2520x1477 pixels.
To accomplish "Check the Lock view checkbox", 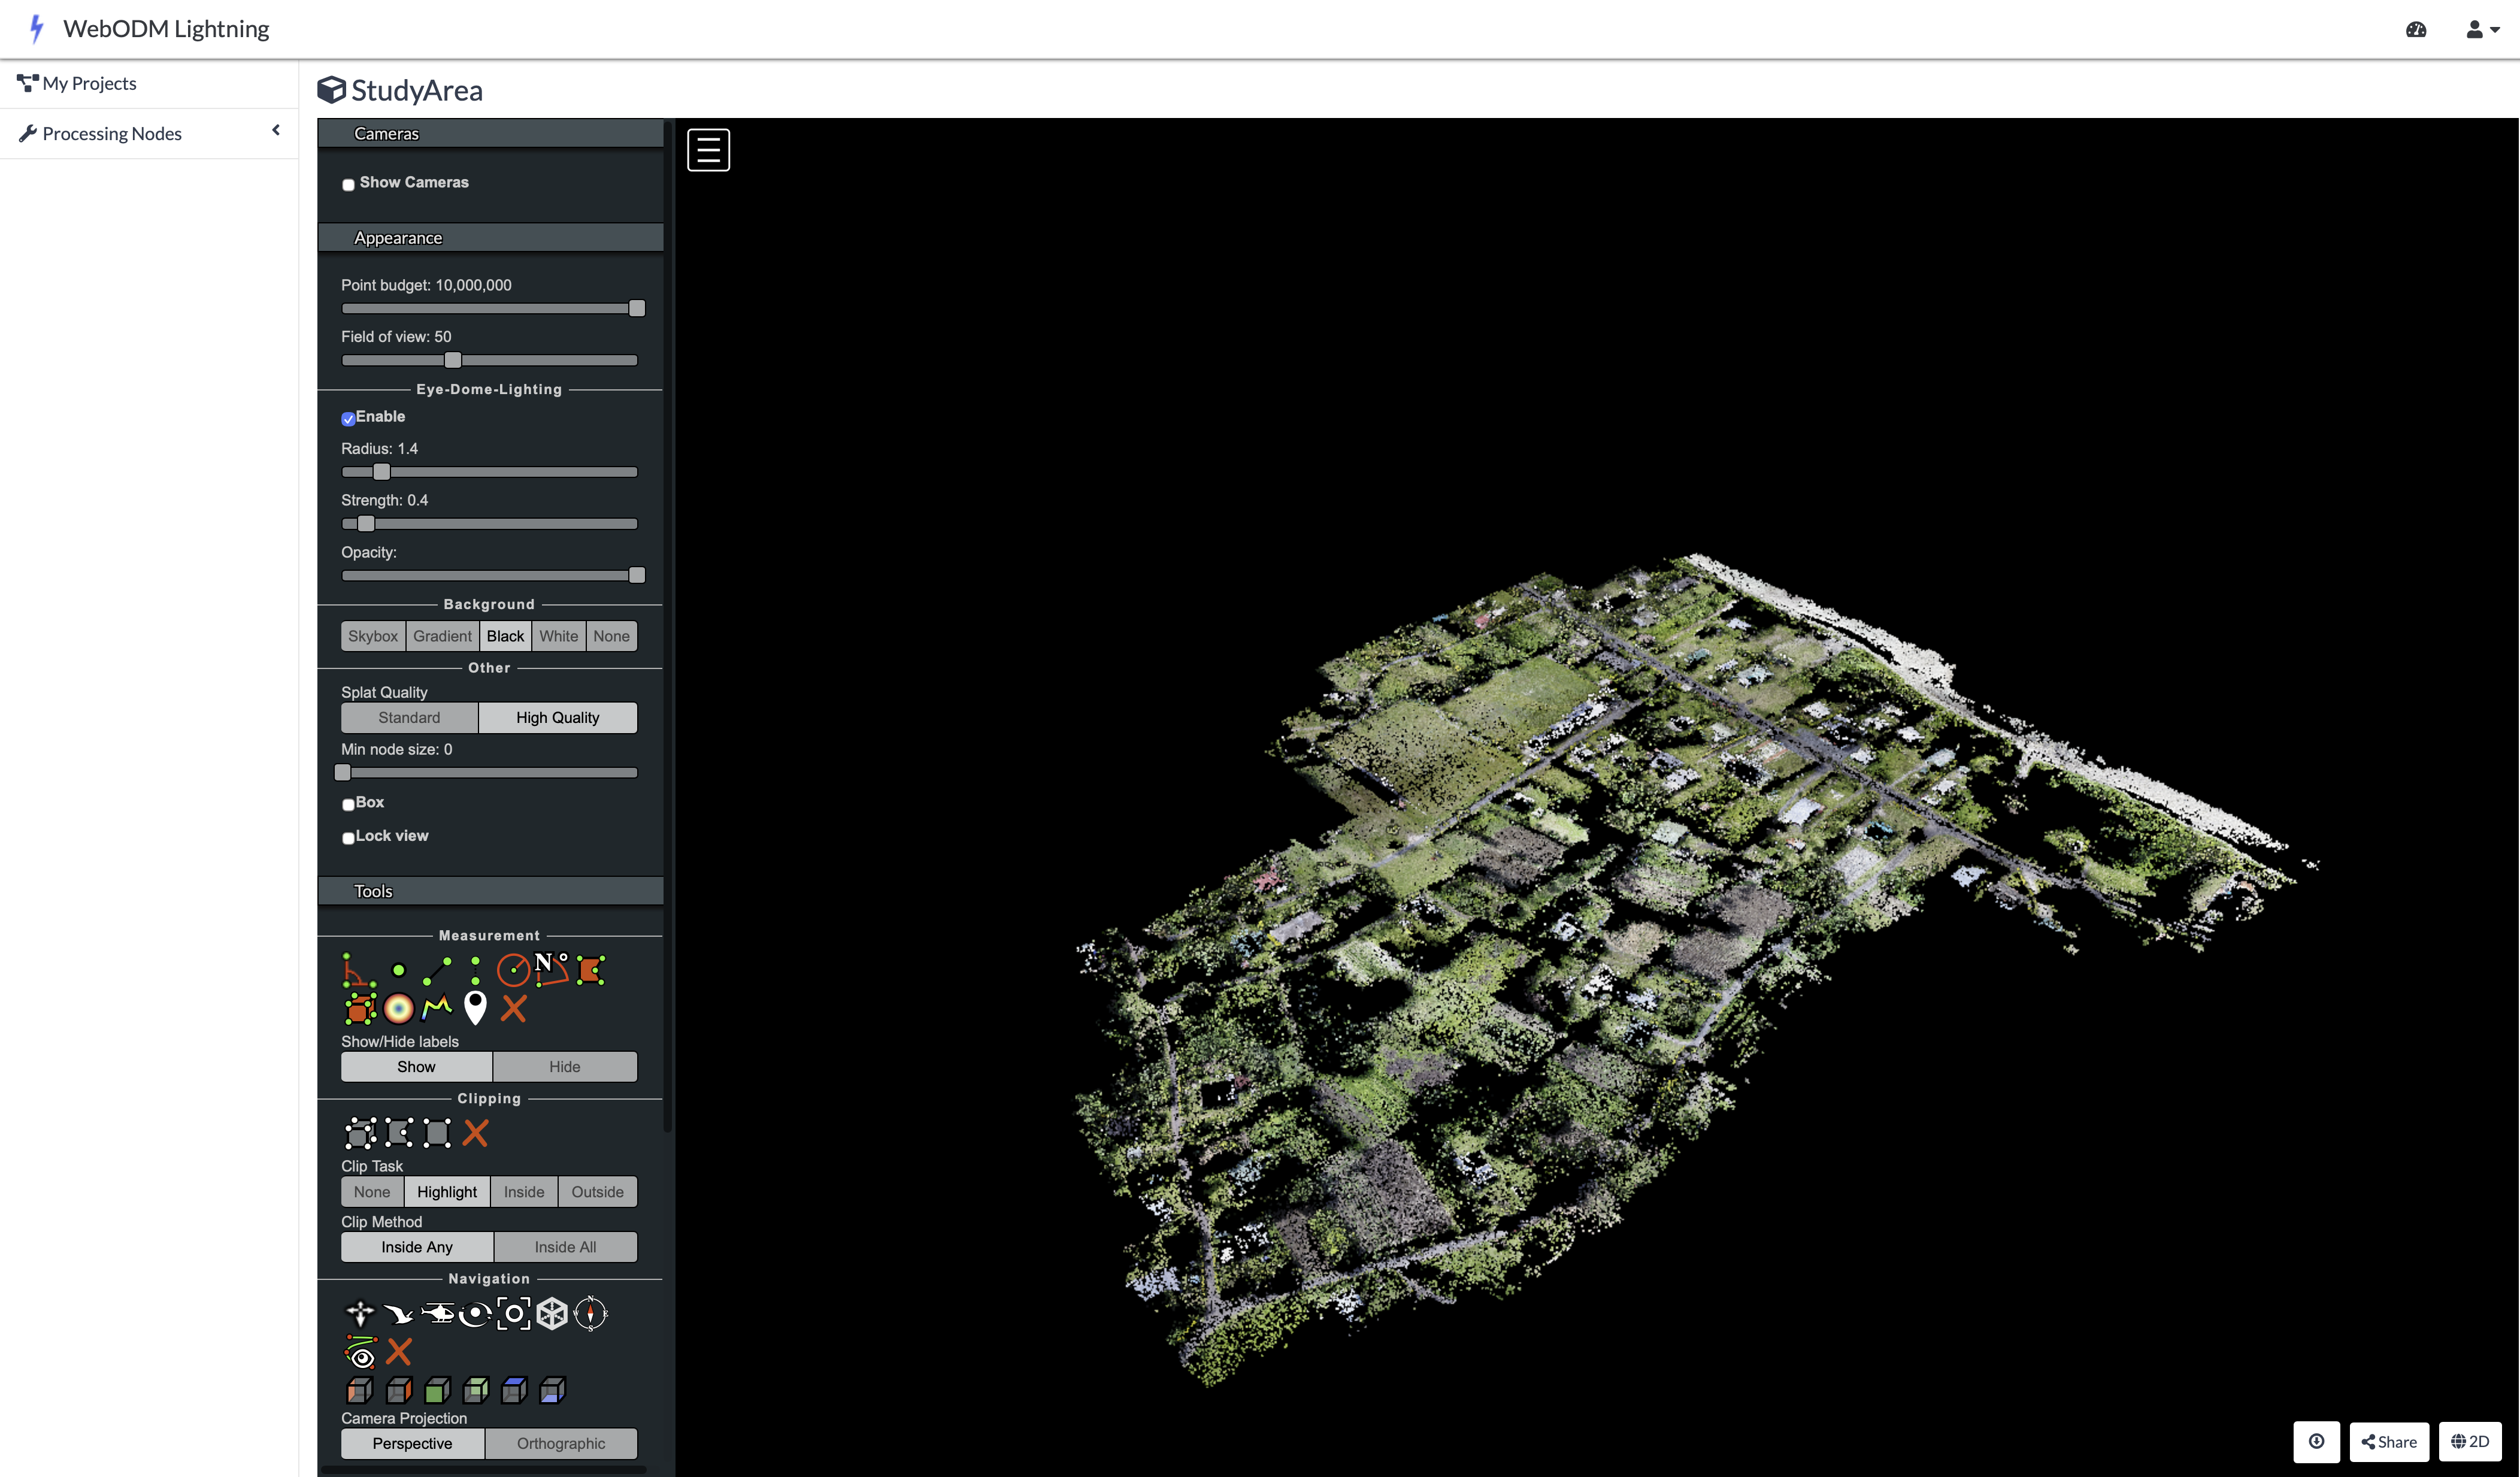I will point(348,837).
